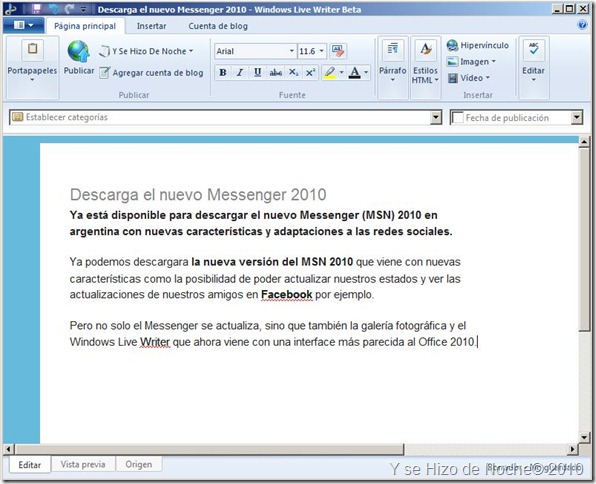The width and height of the screenshot is (596, 484).
Task: Click the Portapapeles clipboard icon
Action: 32,50
